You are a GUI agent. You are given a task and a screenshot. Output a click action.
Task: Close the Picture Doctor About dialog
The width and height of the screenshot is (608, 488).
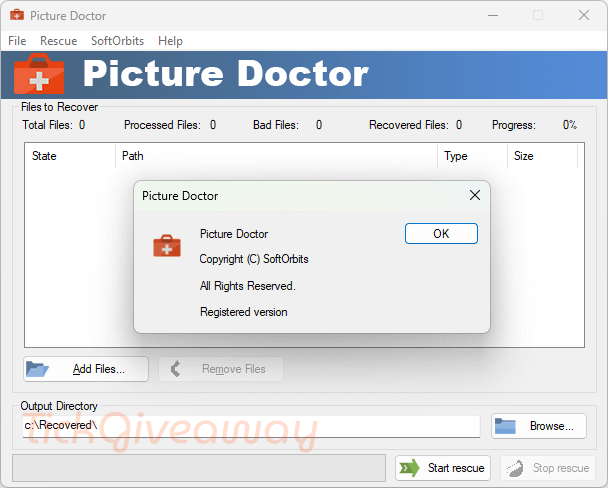pyautogui.click(x=475, y=195)
